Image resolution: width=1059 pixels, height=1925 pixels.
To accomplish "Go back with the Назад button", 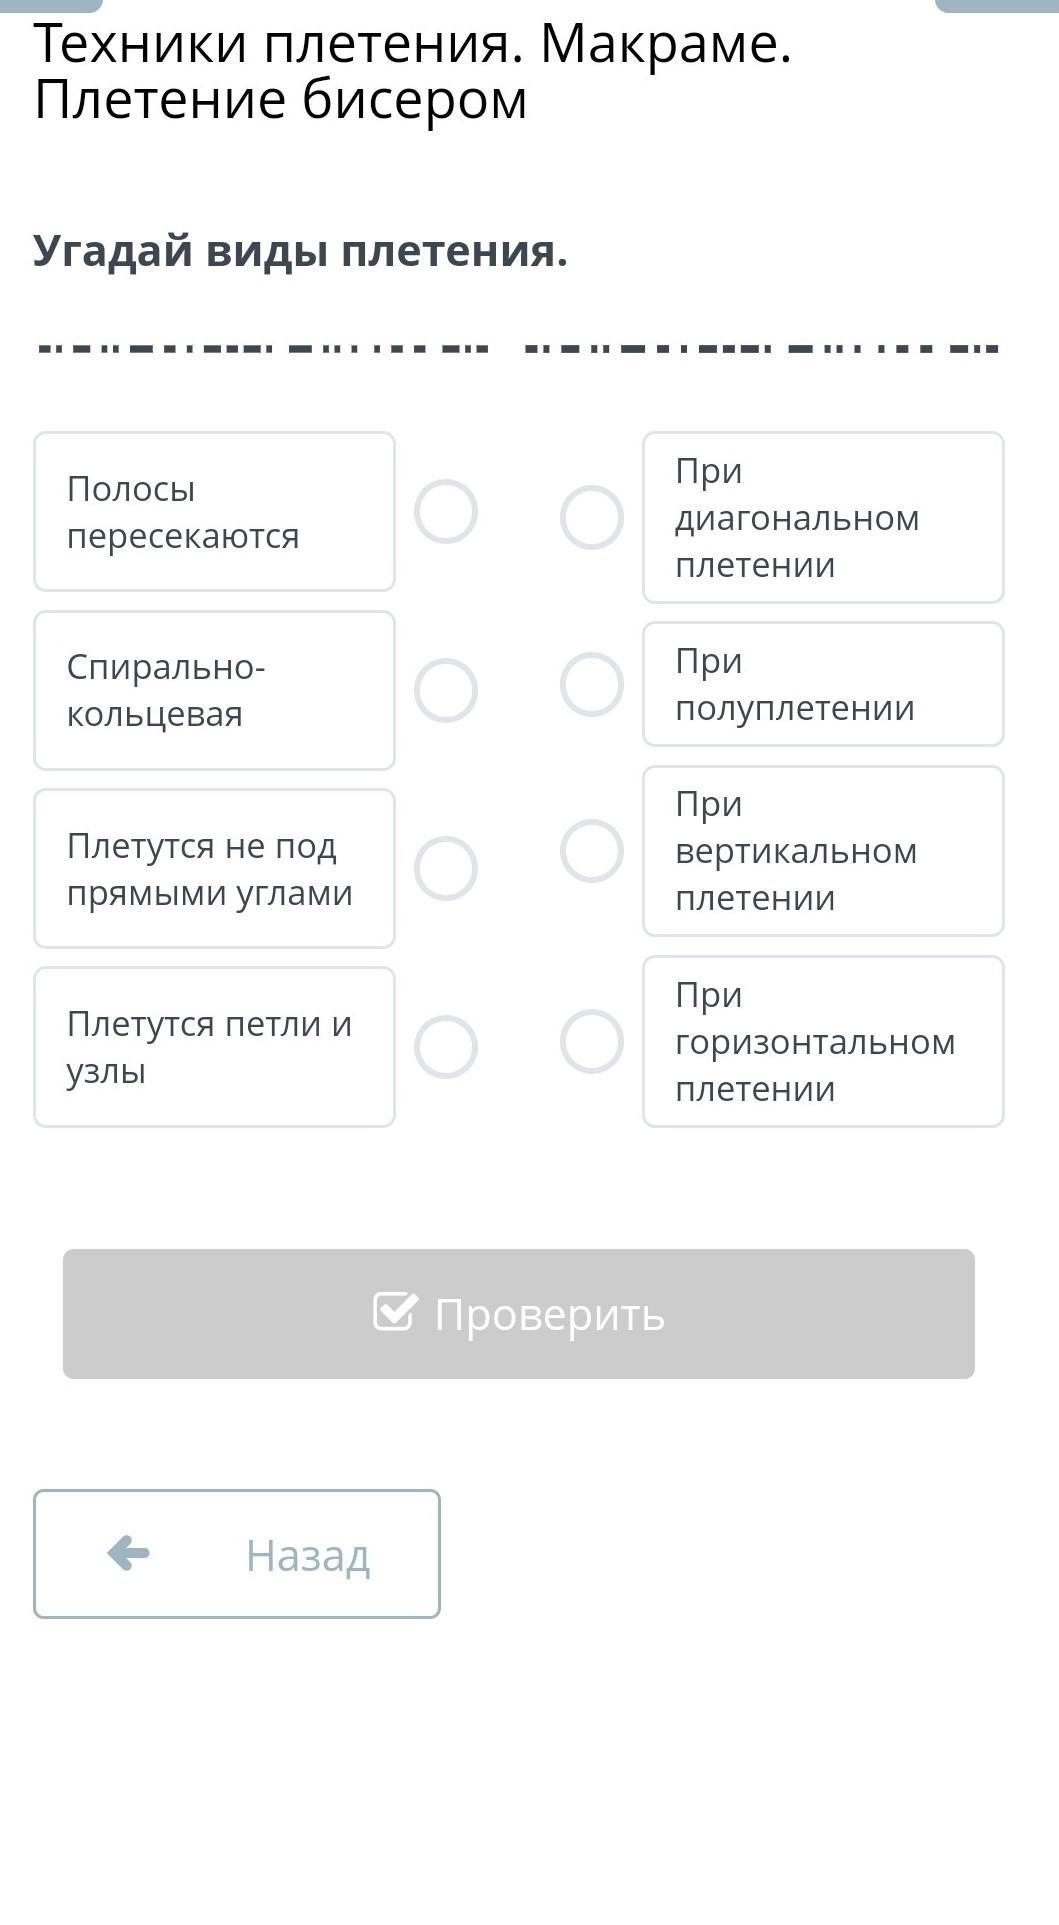I will click(237, 1554).
